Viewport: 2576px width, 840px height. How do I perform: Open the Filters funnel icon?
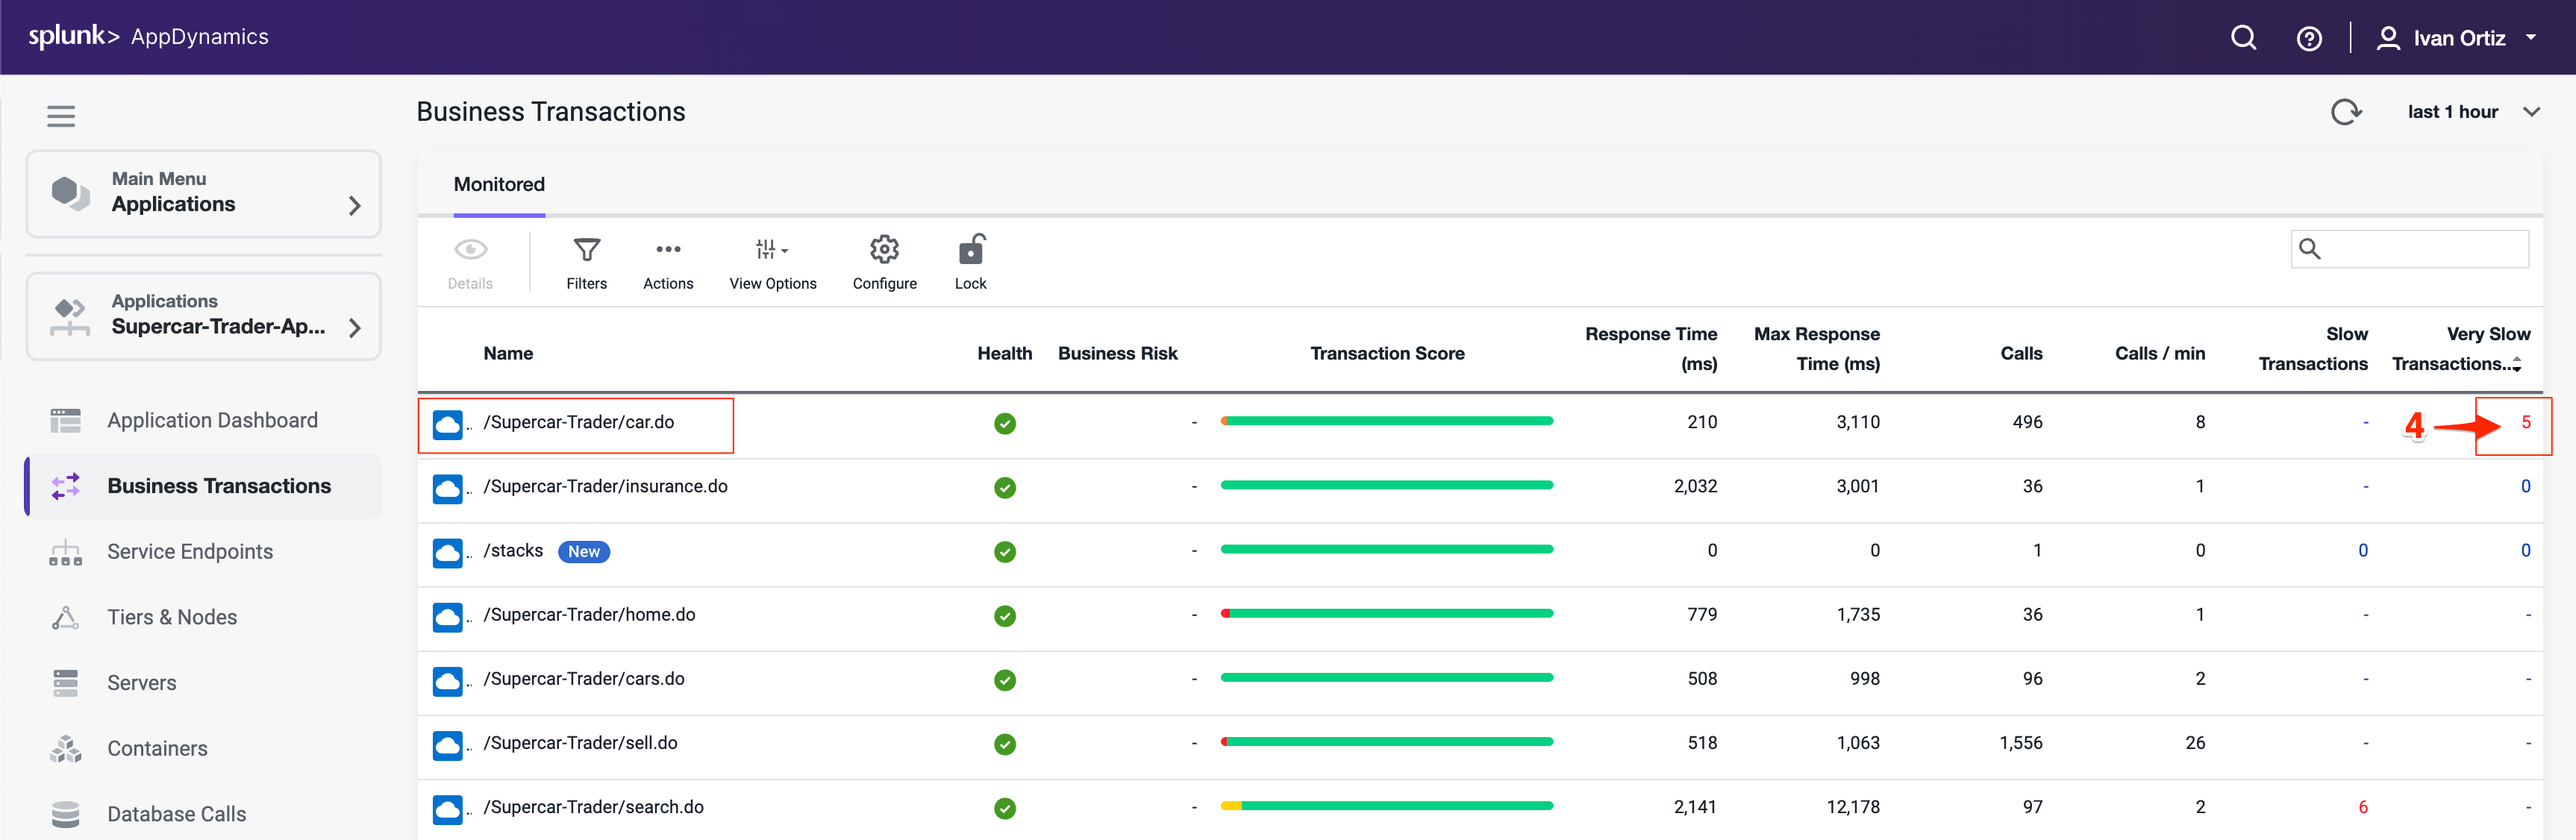pos(586,250)
